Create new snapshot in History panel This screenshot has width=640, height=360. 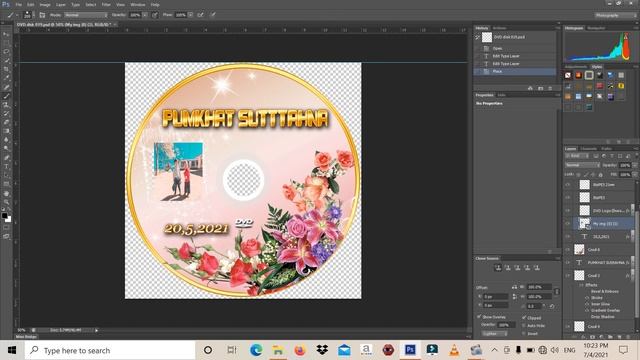[x=540, y=88]
